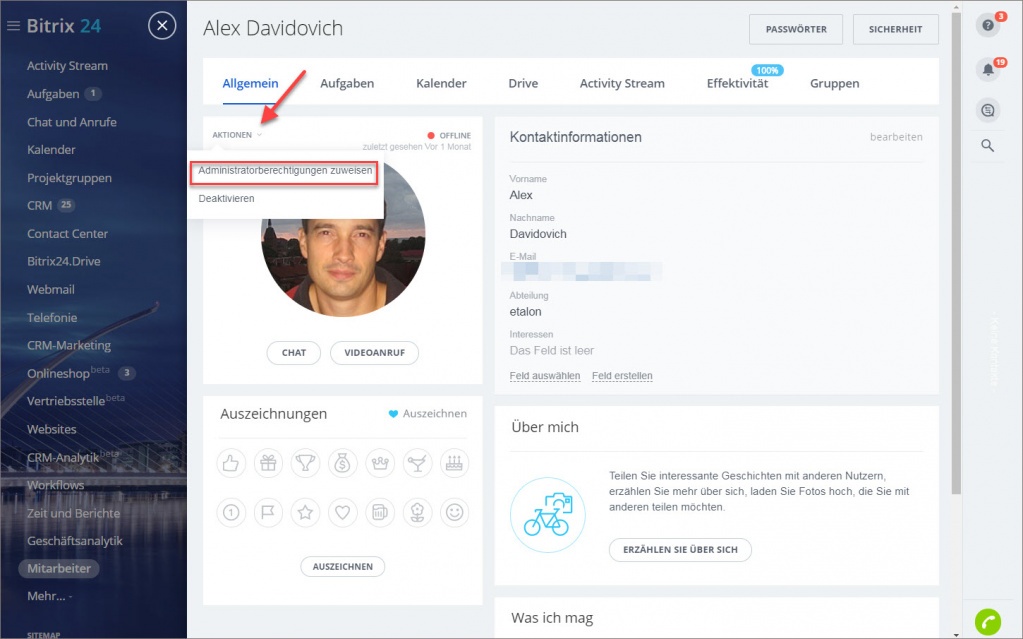Select the crown award badge

click(380, 463)
